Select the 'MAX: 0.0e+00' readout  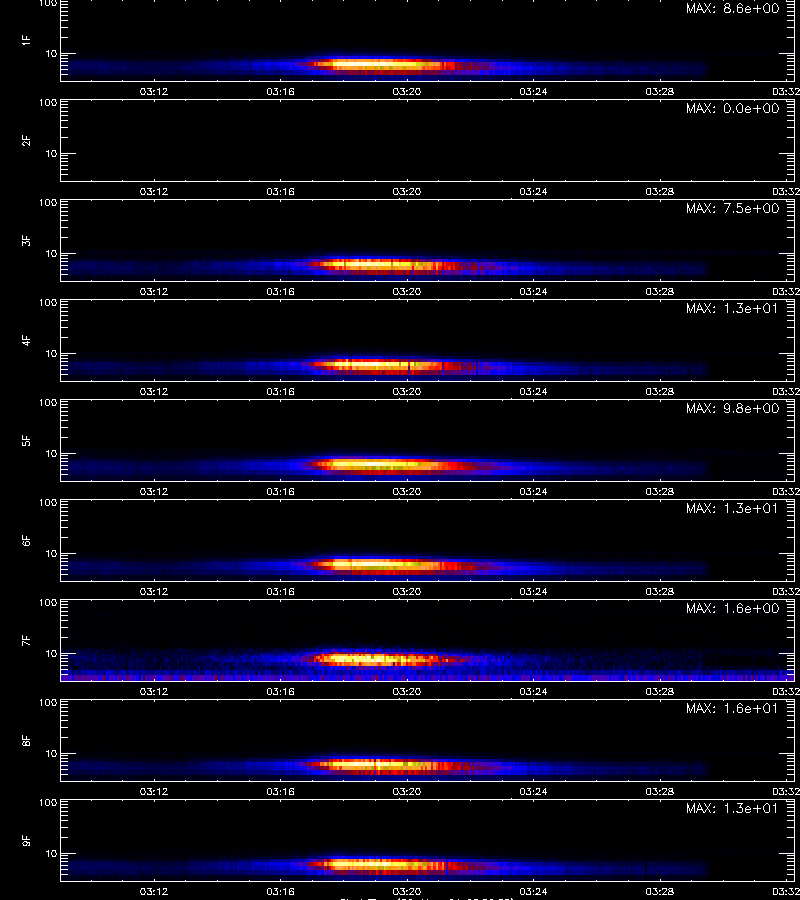click(x=732, y=108)
